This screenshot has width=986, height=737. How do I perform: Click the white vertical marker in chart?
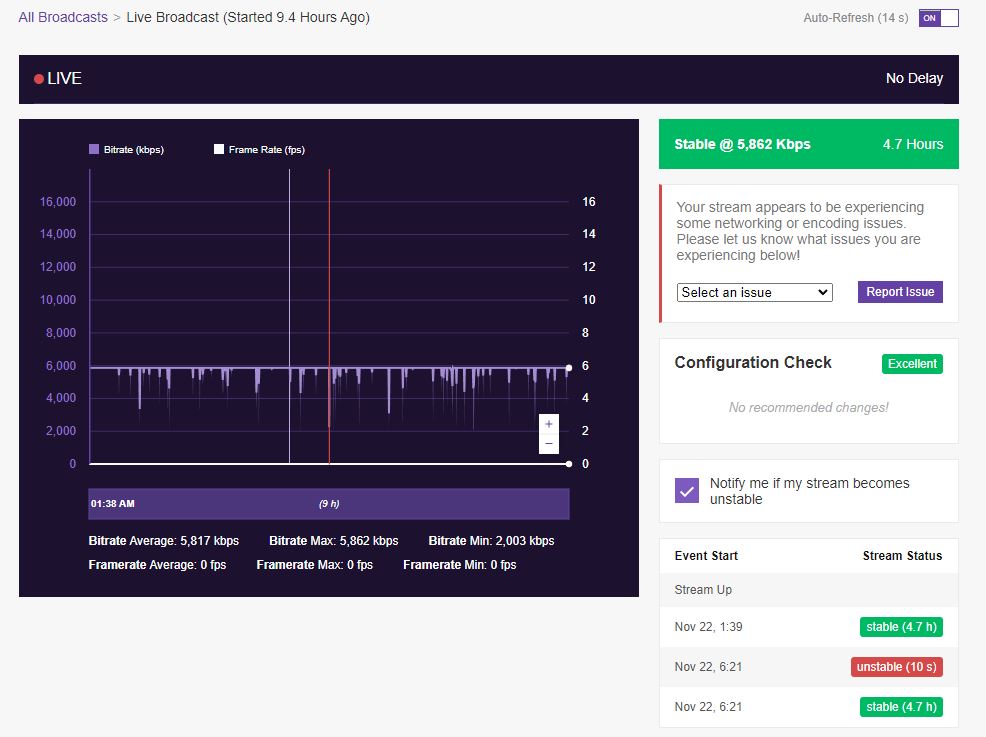tap(289, 300)
